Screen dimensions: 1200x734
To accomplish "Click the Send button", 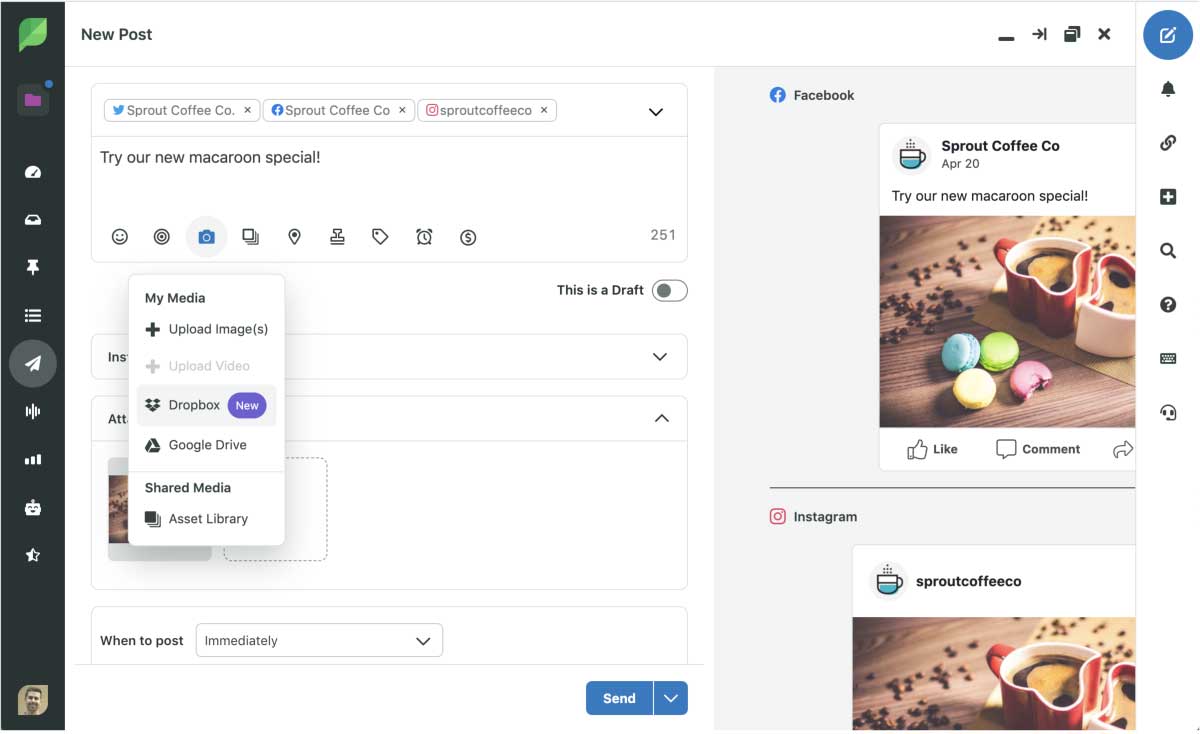I will (x=619, y=698).
